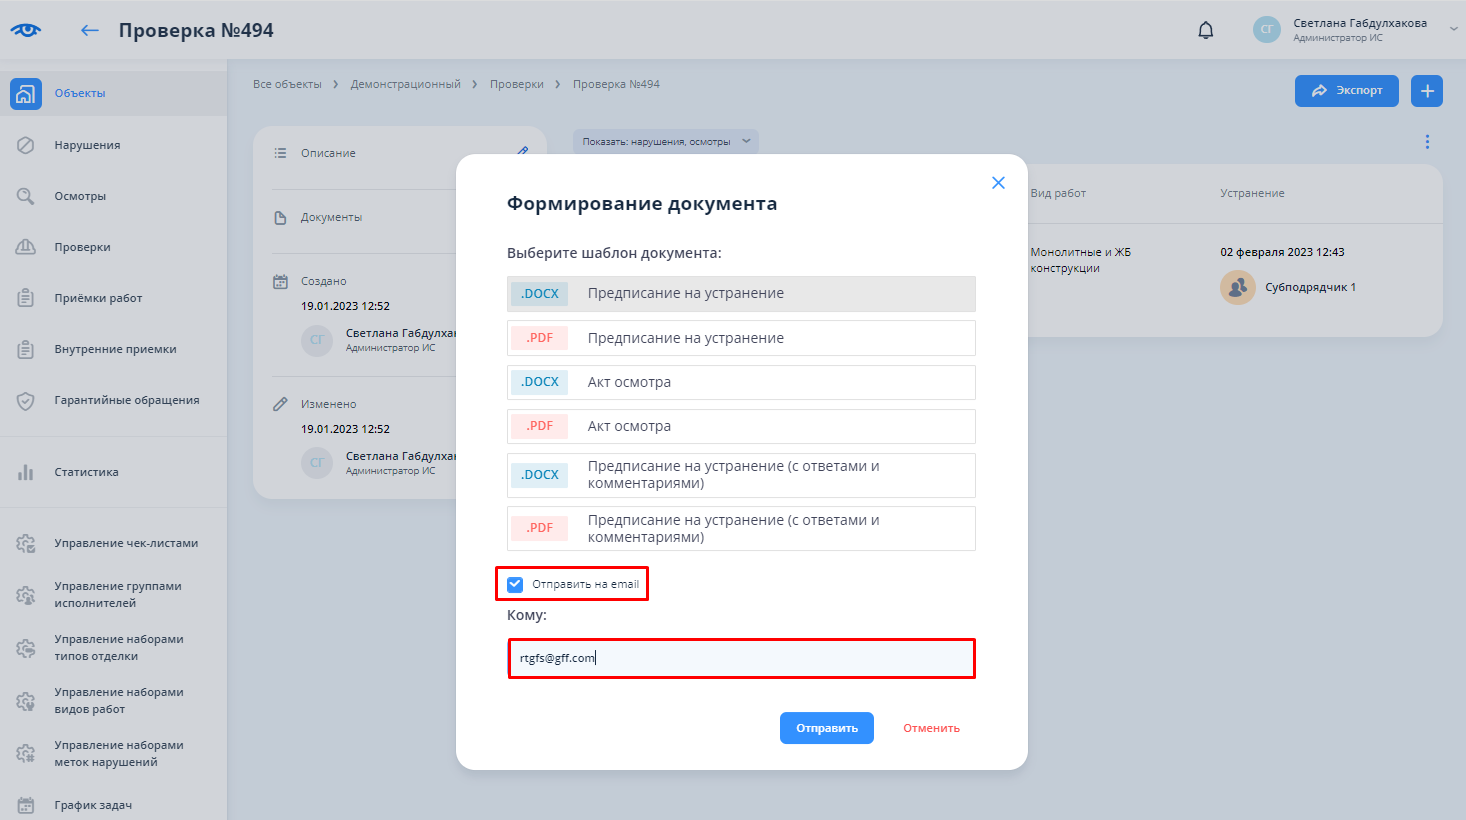Click the Отменить link
This screenshot has width=1466, height=820.
tap(931, 728)
